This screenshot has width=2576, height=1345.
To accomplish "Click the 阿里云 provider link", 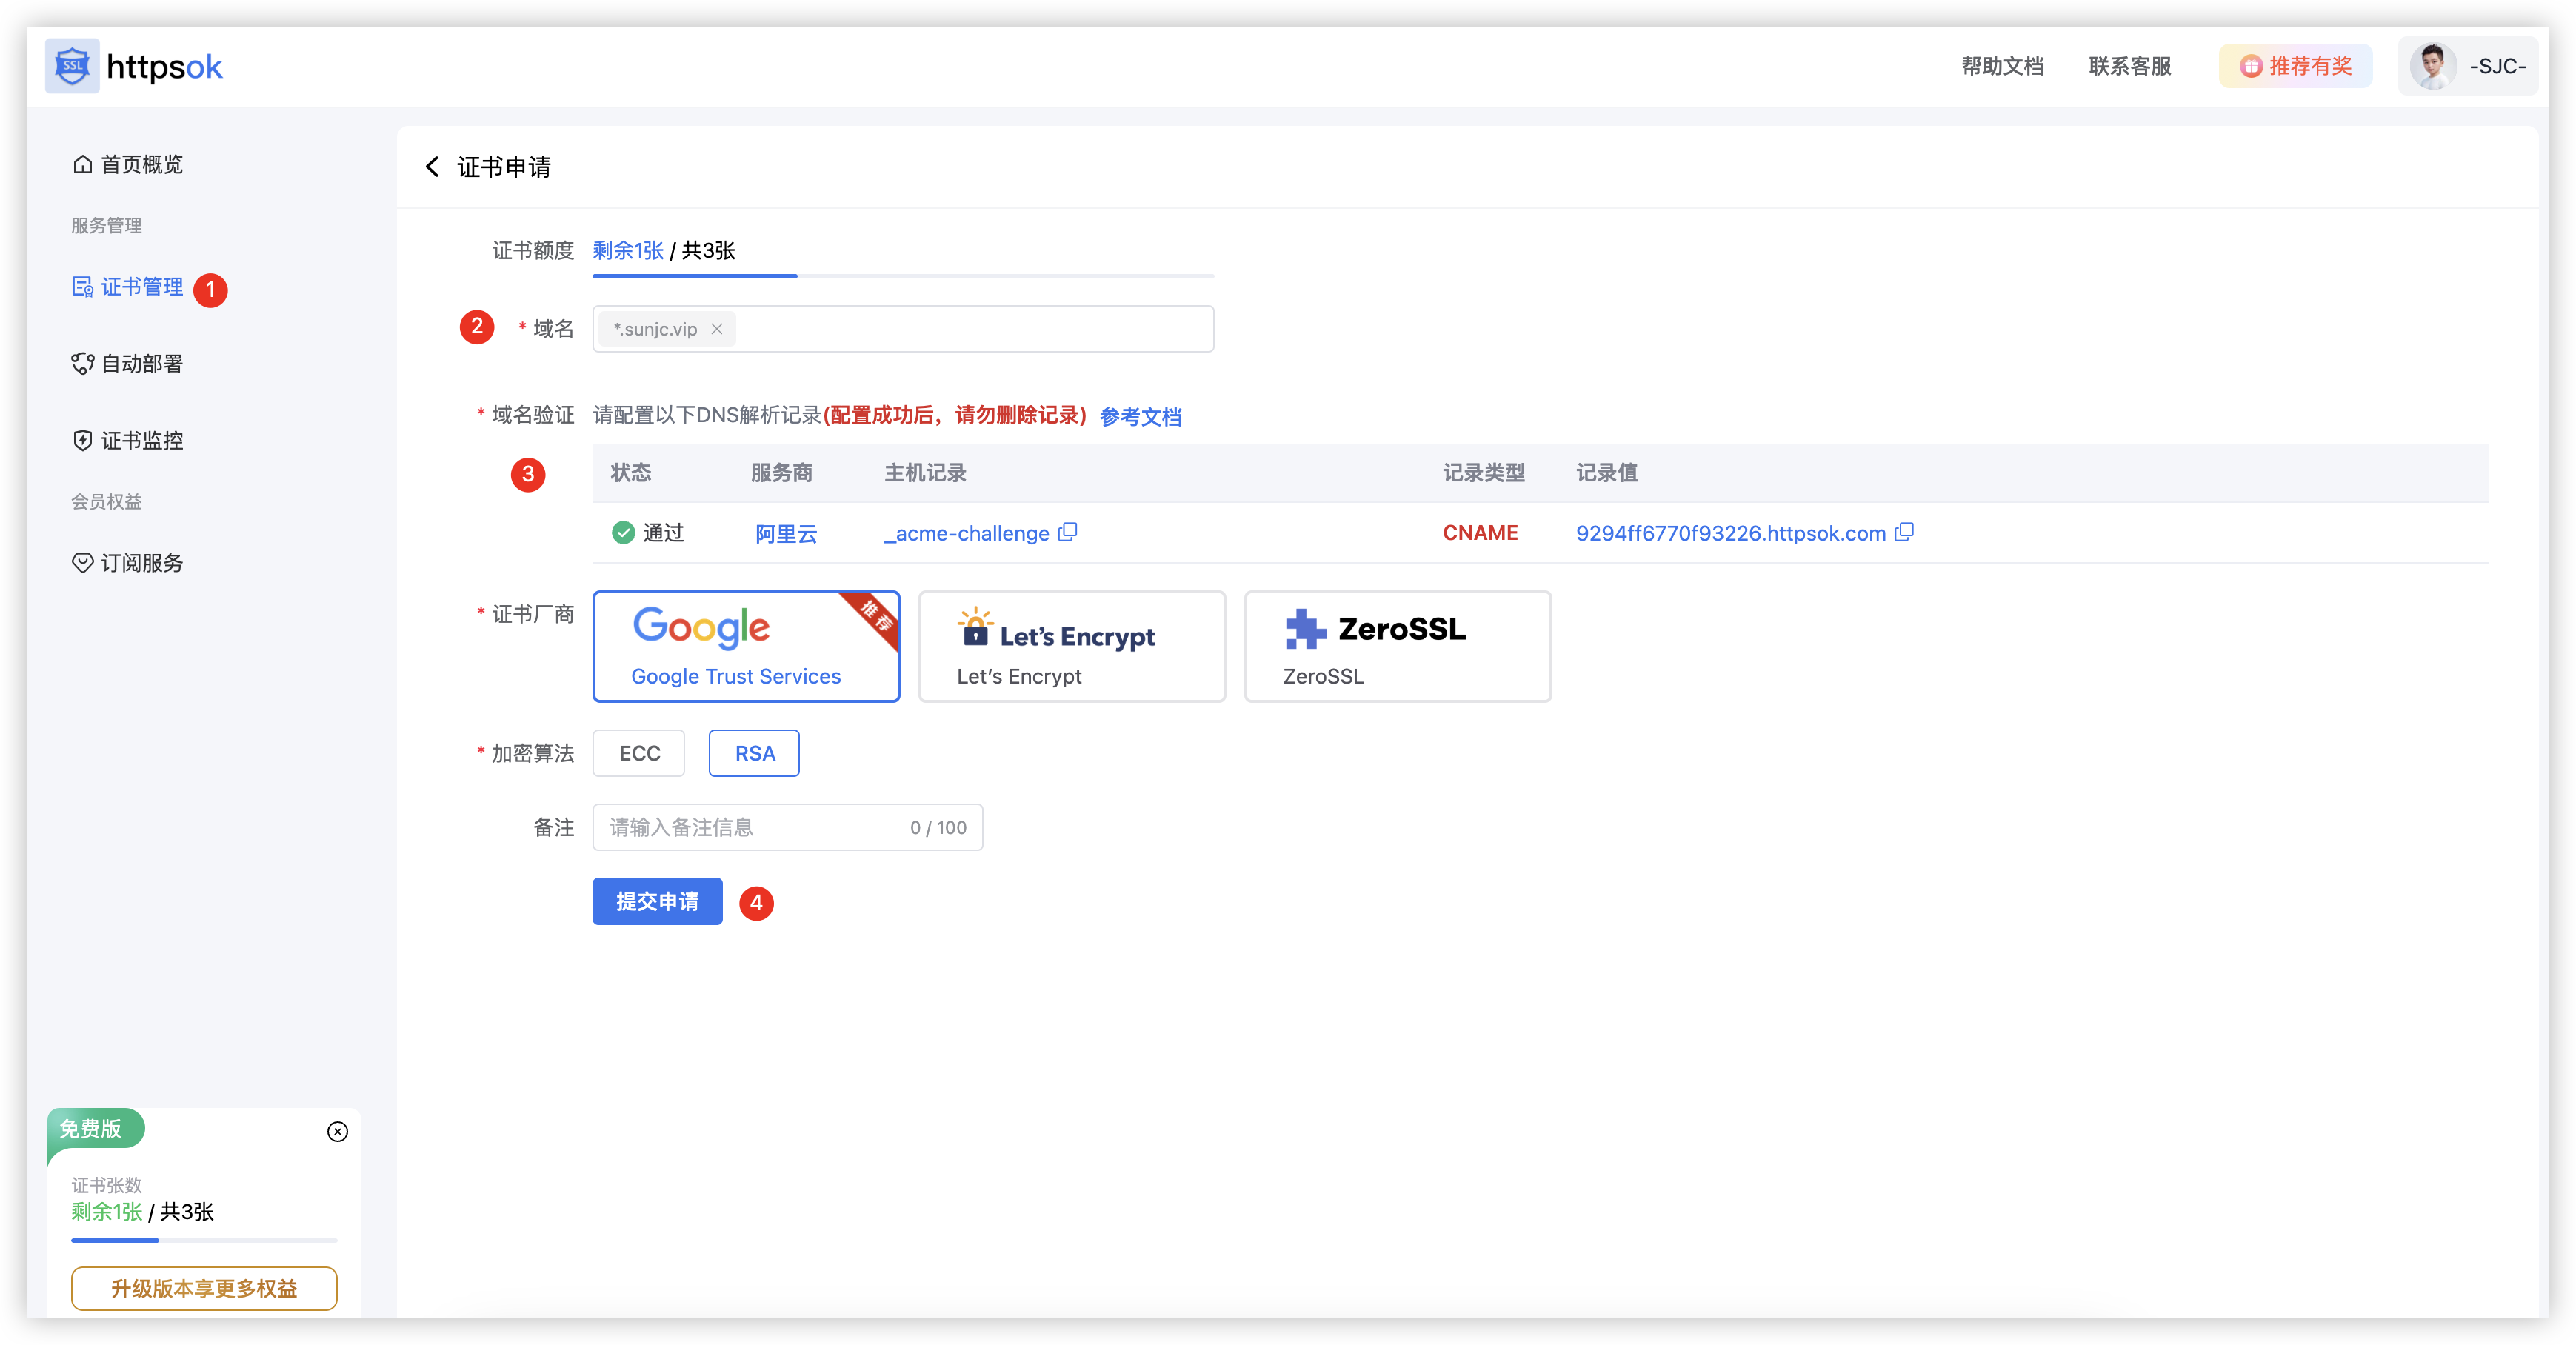I will click(786, 533).
